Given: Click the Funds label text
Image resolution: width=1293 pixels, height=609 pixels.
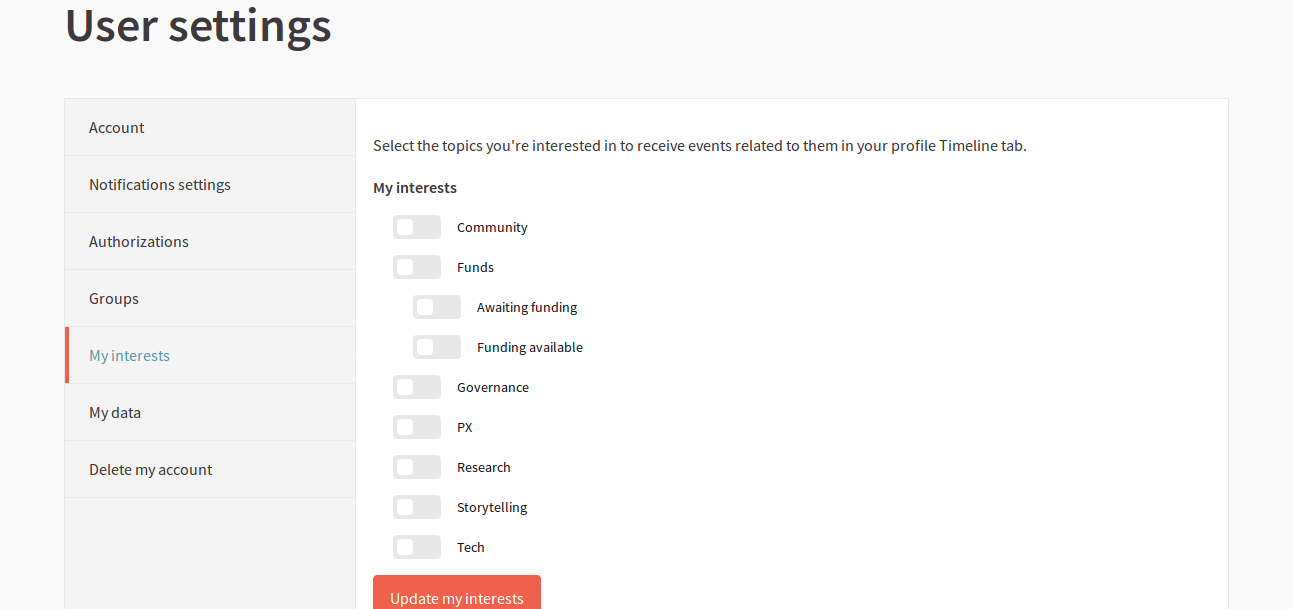Looking at the screenshot, I should coord(475,267).
